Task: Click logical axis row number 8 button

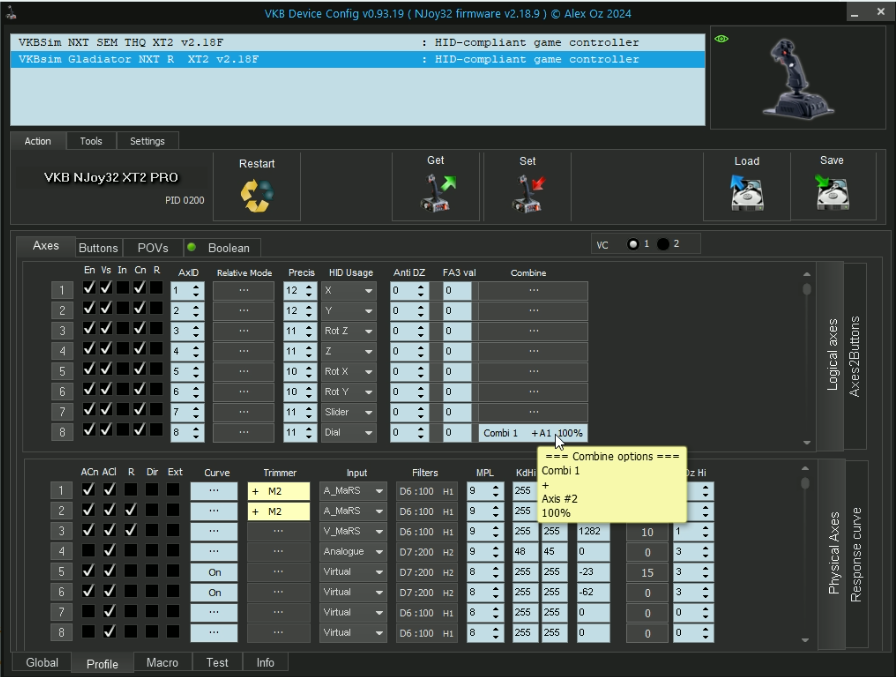Action: 62,432
